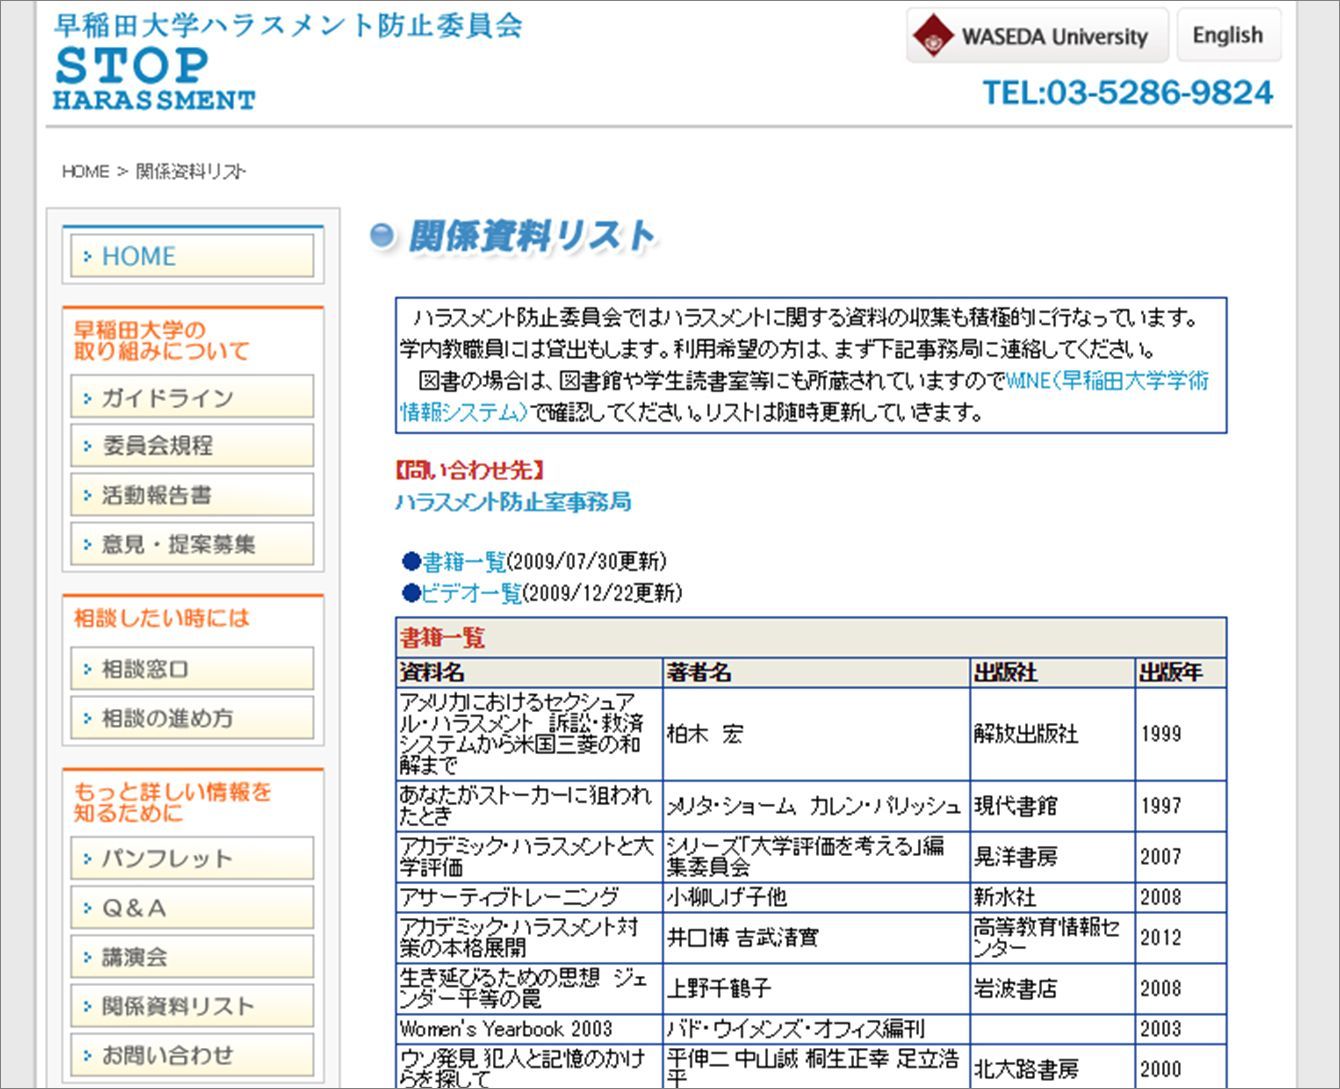Viewport: 1340px width, 1089px height.
Task: Go to the Q&A page
Action: (192, 908)
